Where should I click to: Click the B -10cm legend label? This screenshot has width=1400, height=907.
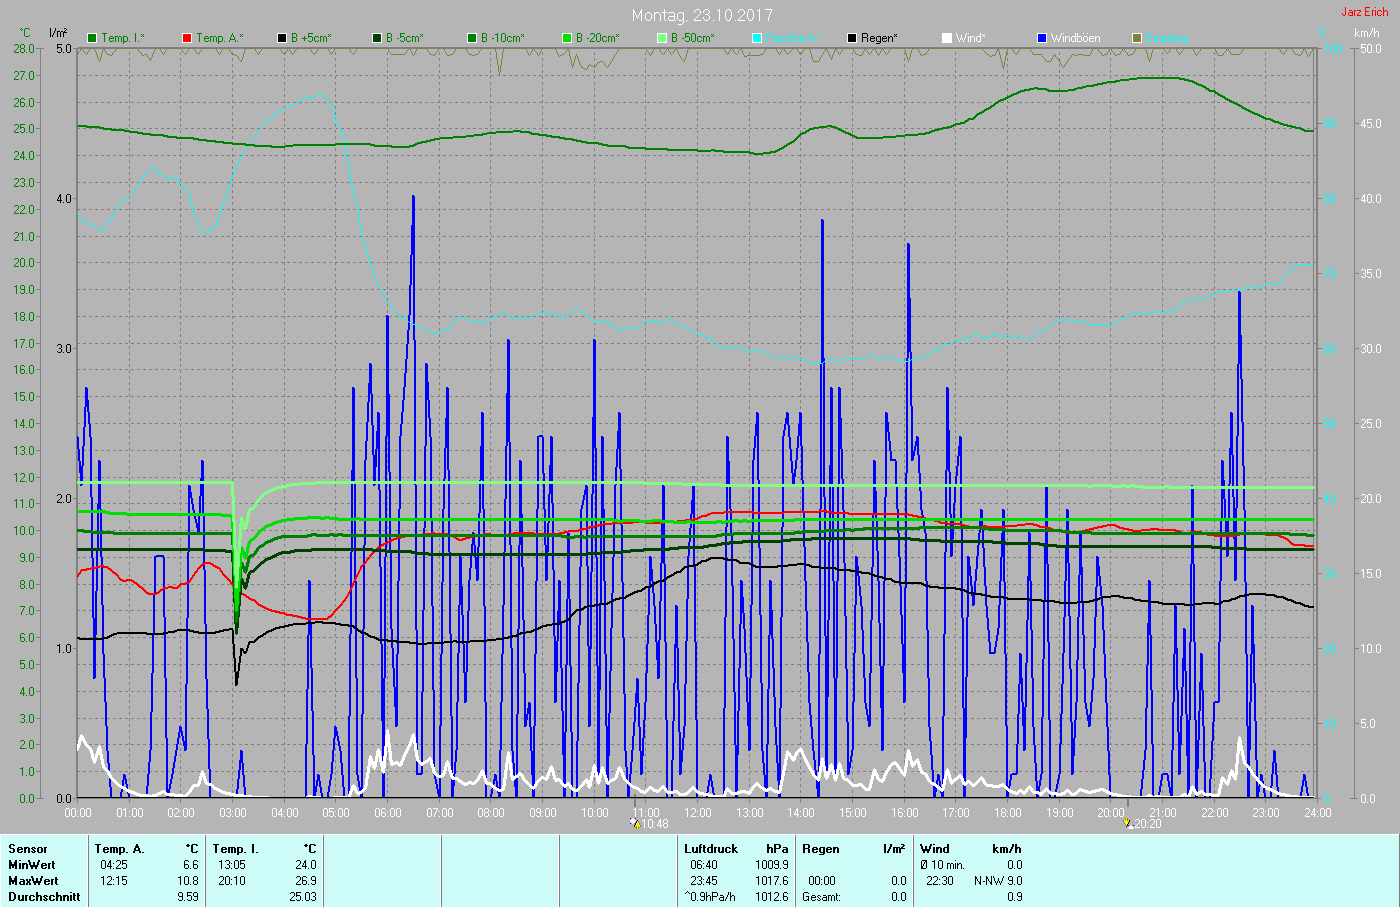502,38
